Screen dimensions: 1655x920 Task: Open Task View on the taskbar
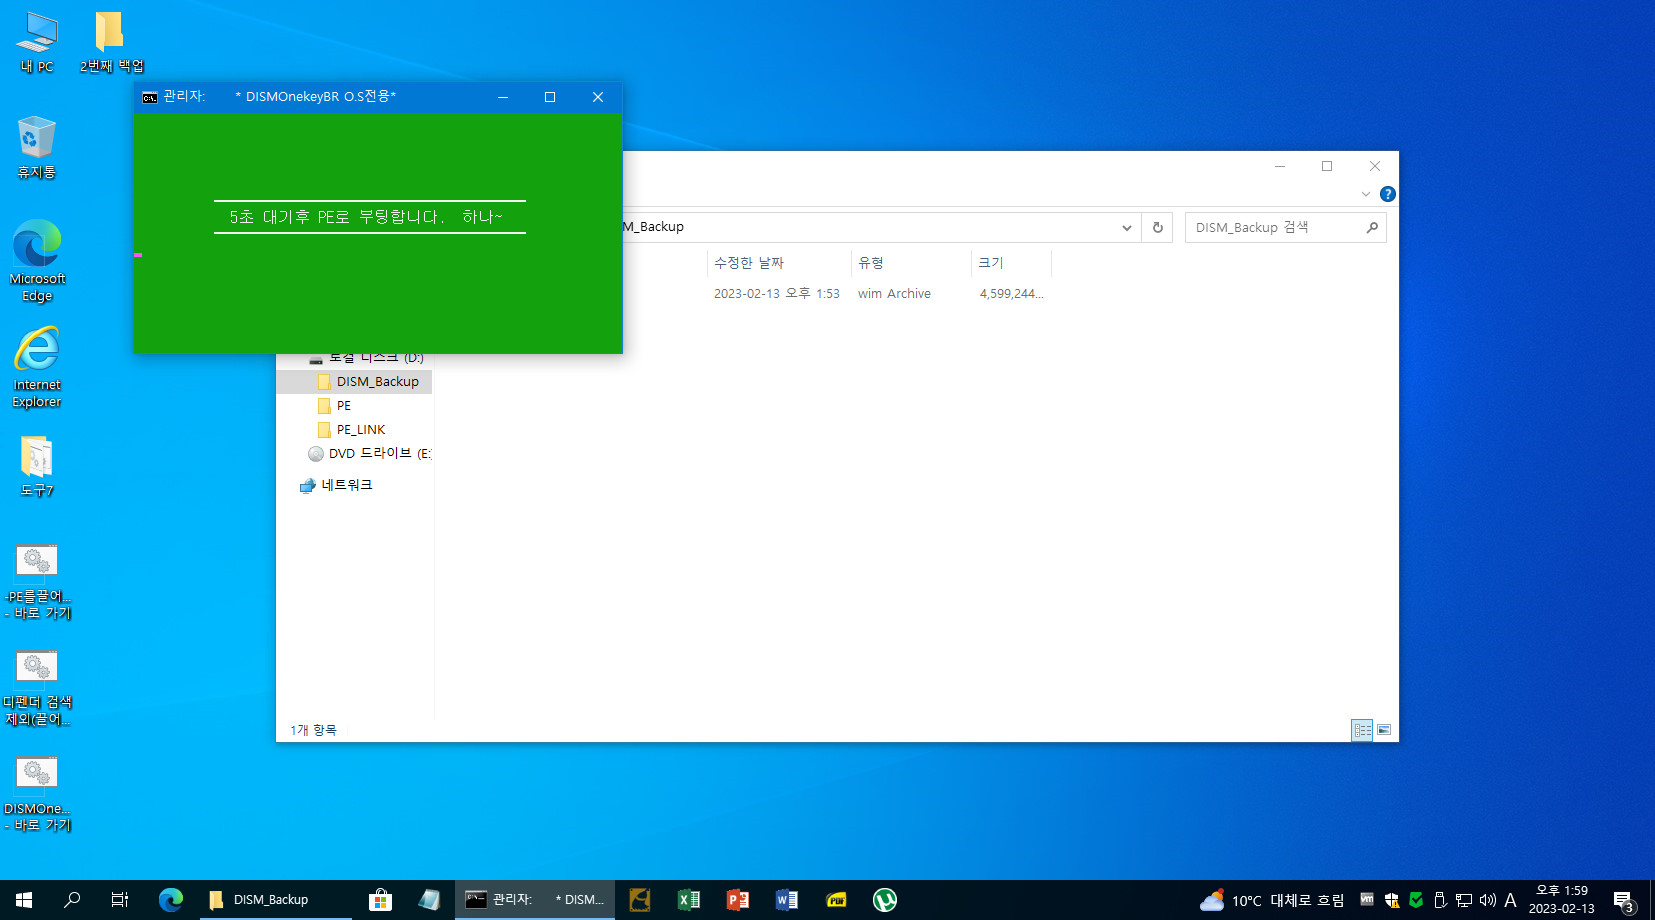click(120, 900)
